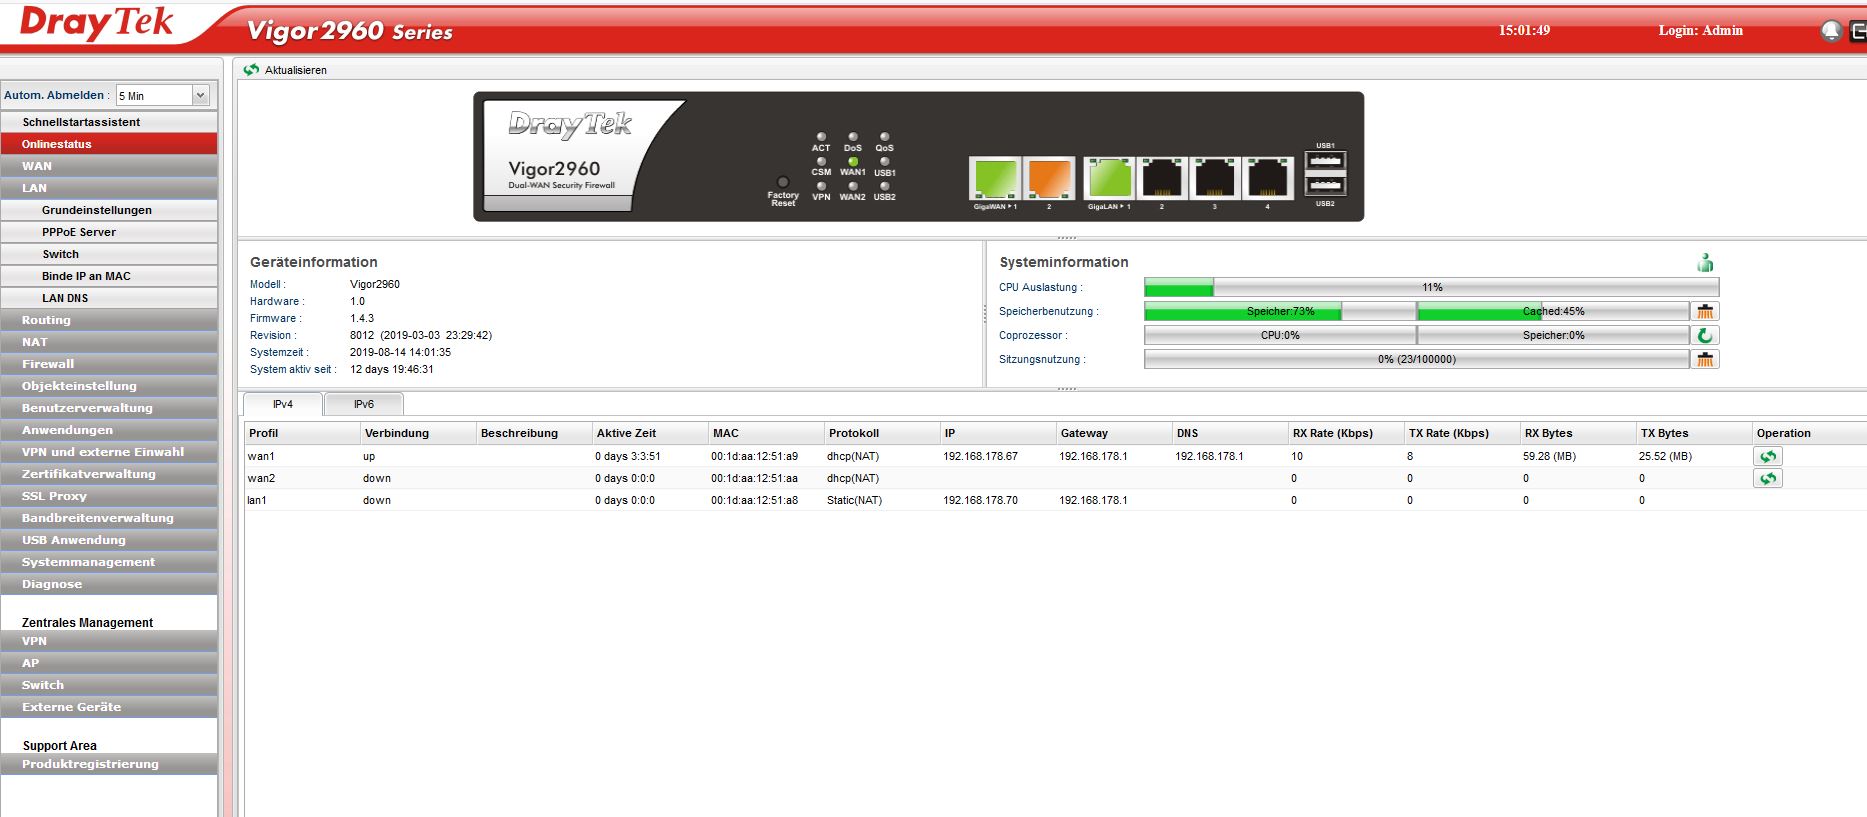Click the green user icon in Systeminformation
The width and height of the screenshot is (1867, 817).
tap(1706, 263)
